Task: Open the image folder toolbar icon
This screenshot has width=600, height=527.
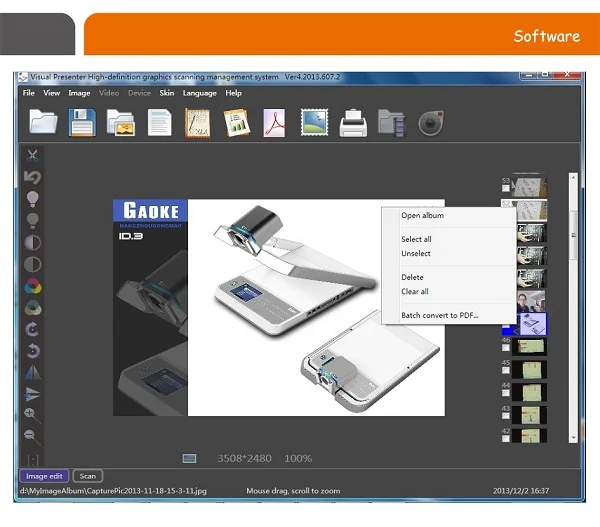Action: (x=121, y=123)
